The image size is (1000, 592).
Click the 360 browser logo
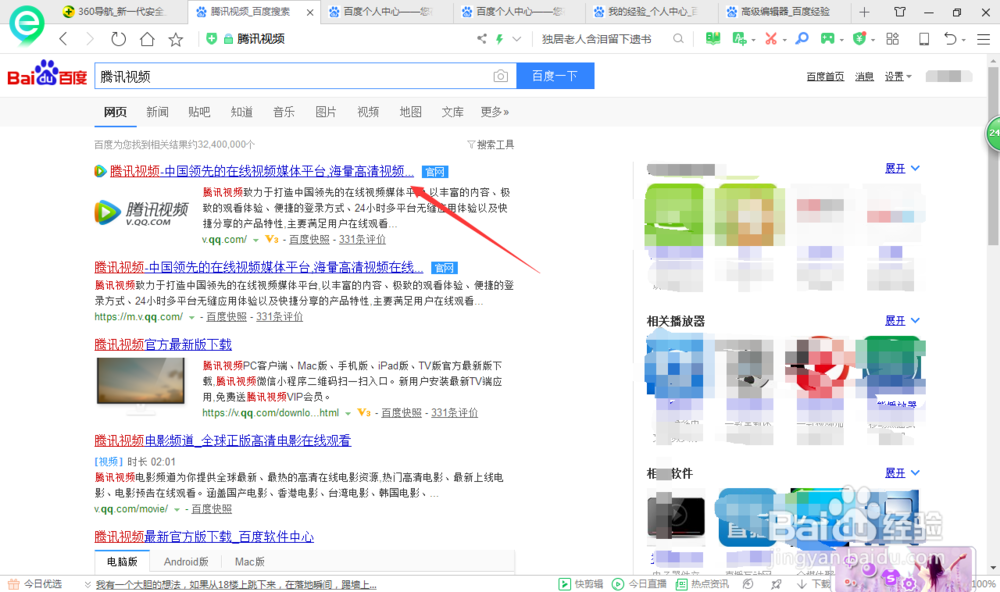click(x=26, y=24)
